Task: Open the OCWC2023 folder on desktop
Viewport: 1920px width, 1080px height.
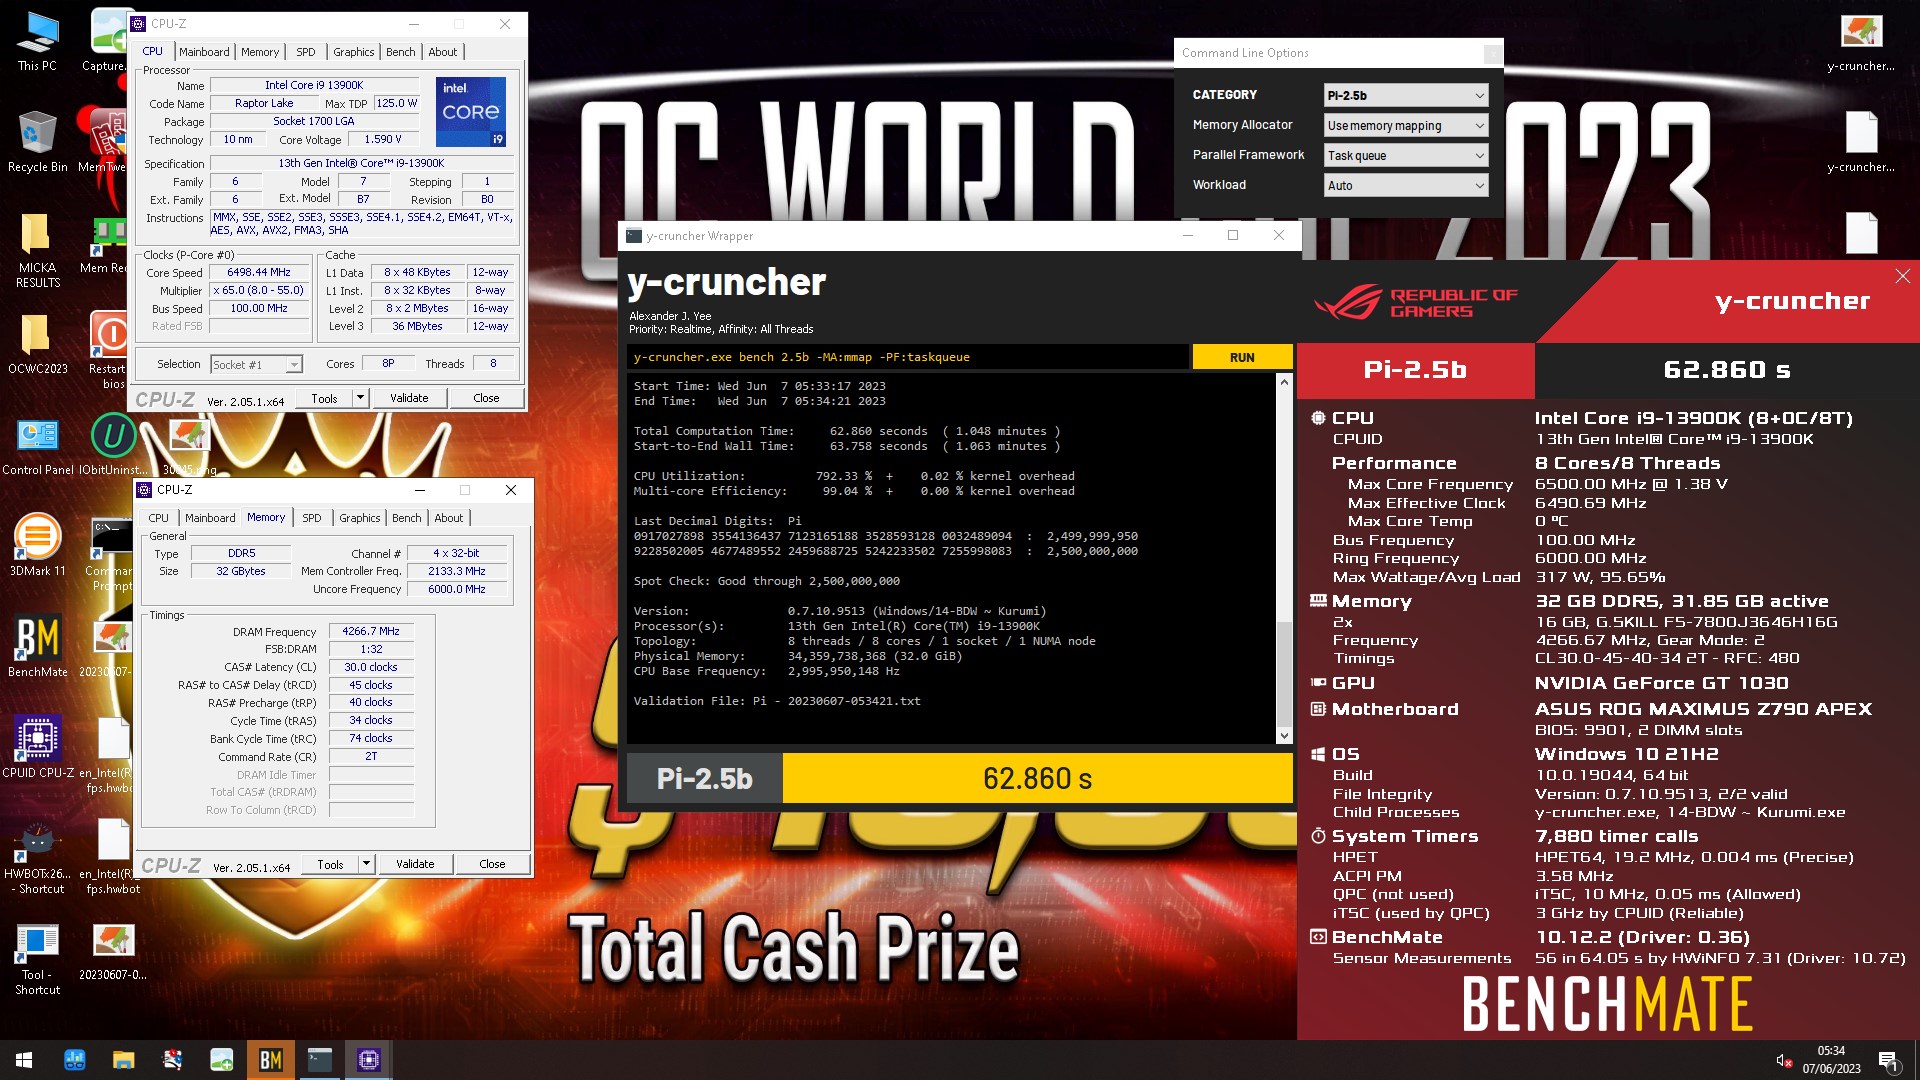Action: click(x=37, y=344)
